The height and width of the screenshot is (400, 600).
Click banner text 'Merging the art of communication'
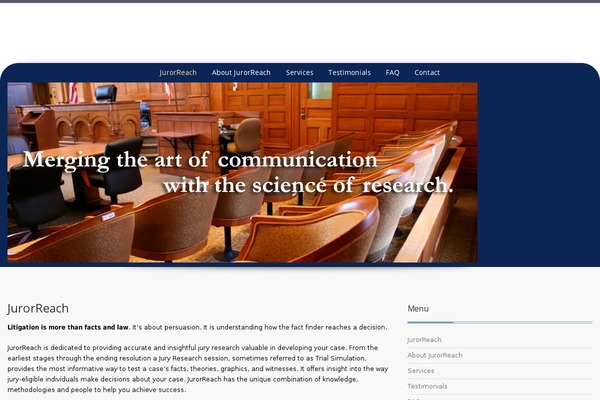(x=200, y=160)
